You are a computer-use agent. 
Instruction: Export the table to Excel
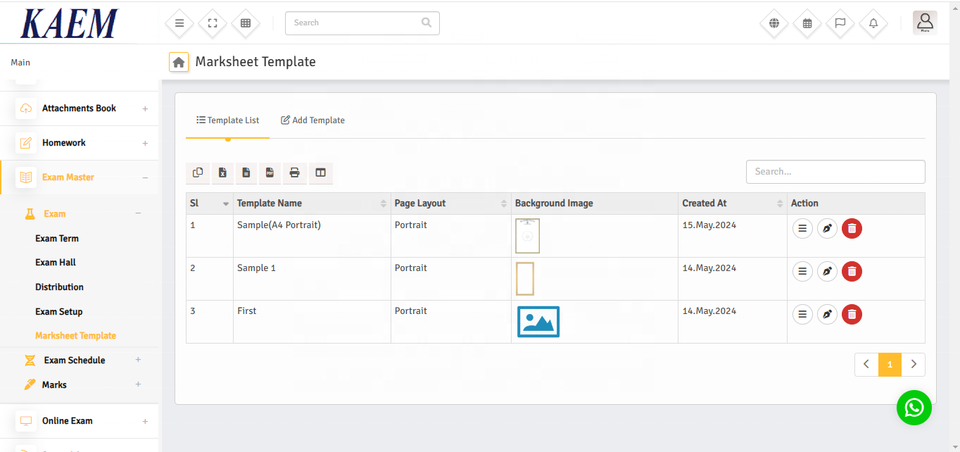tap(222, 173)
